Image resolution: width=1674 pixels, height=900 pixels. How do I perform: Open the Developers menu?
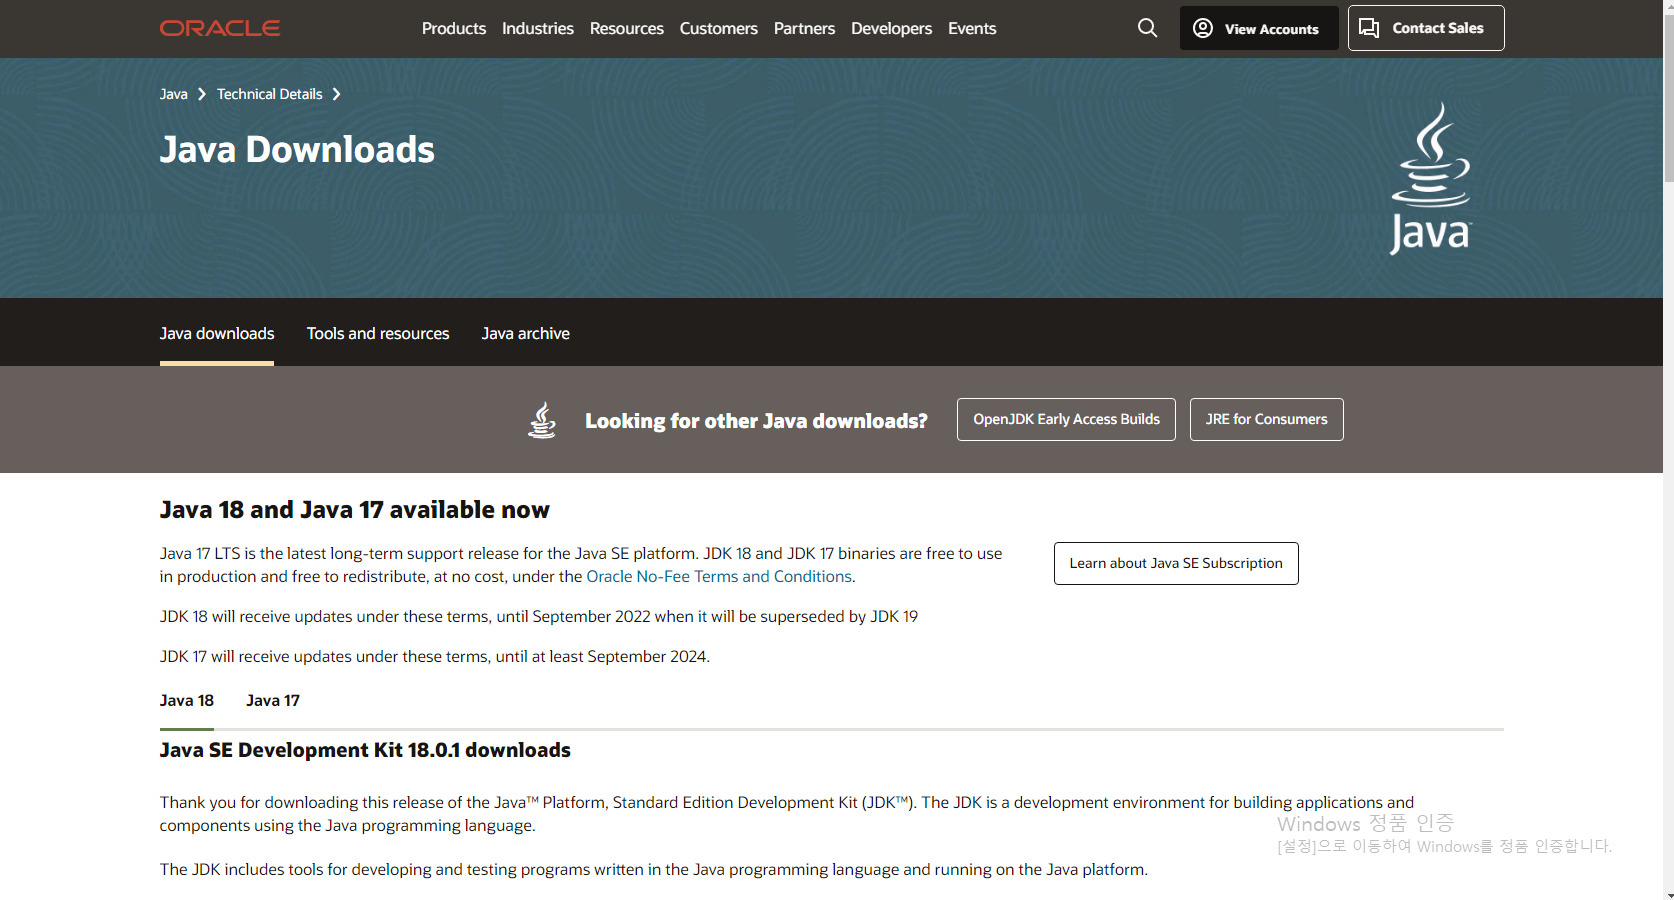(891, 28)
